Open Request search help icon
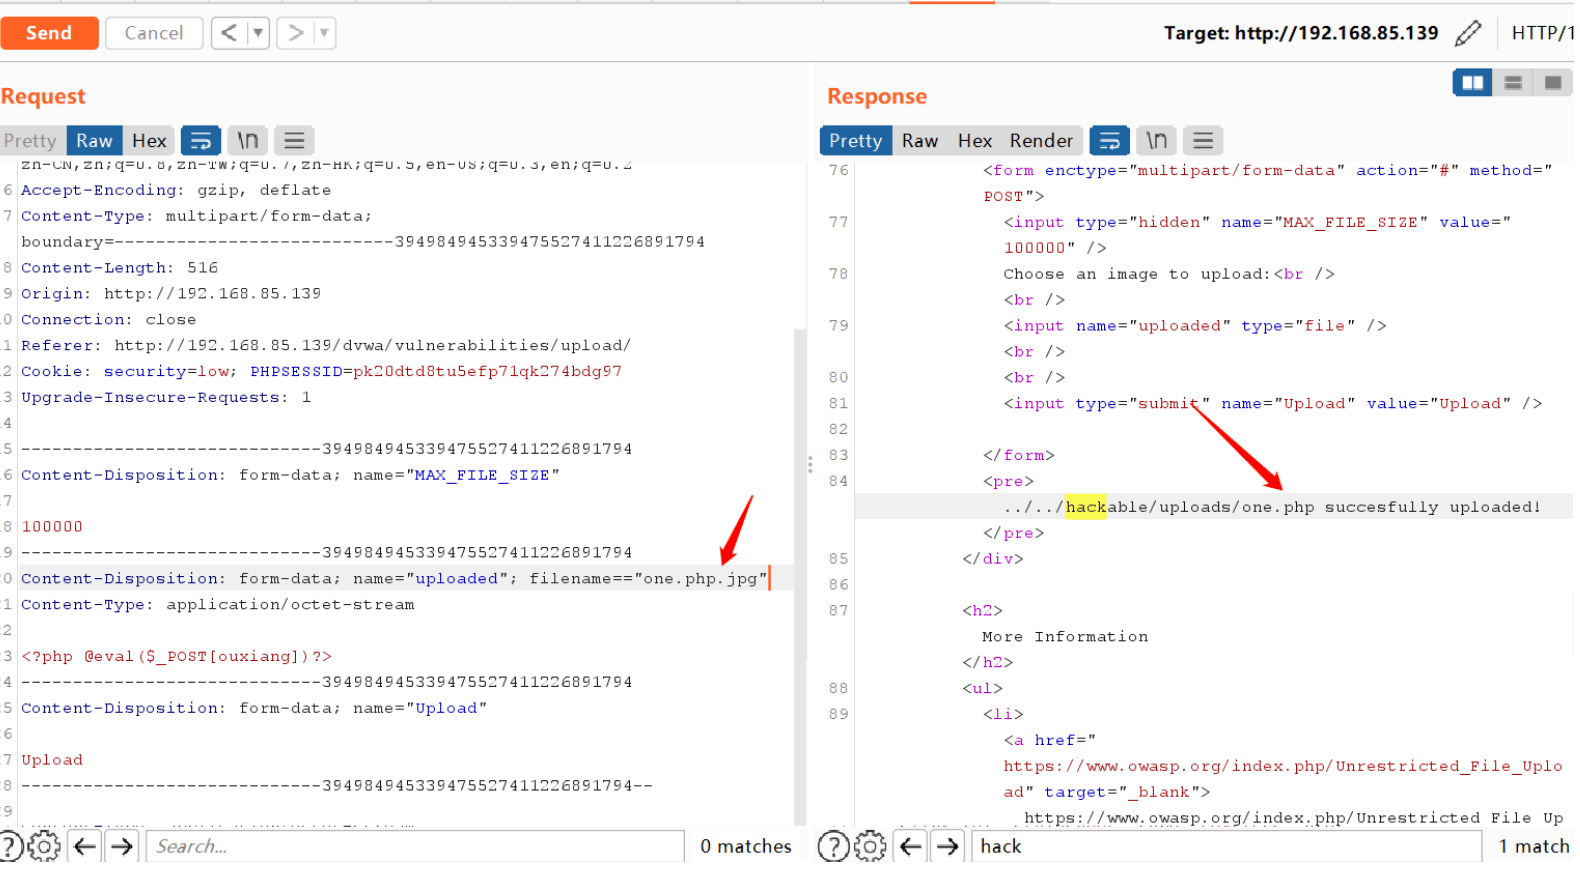The height and width of the screenshot is (870, 1580). [9, 847]
